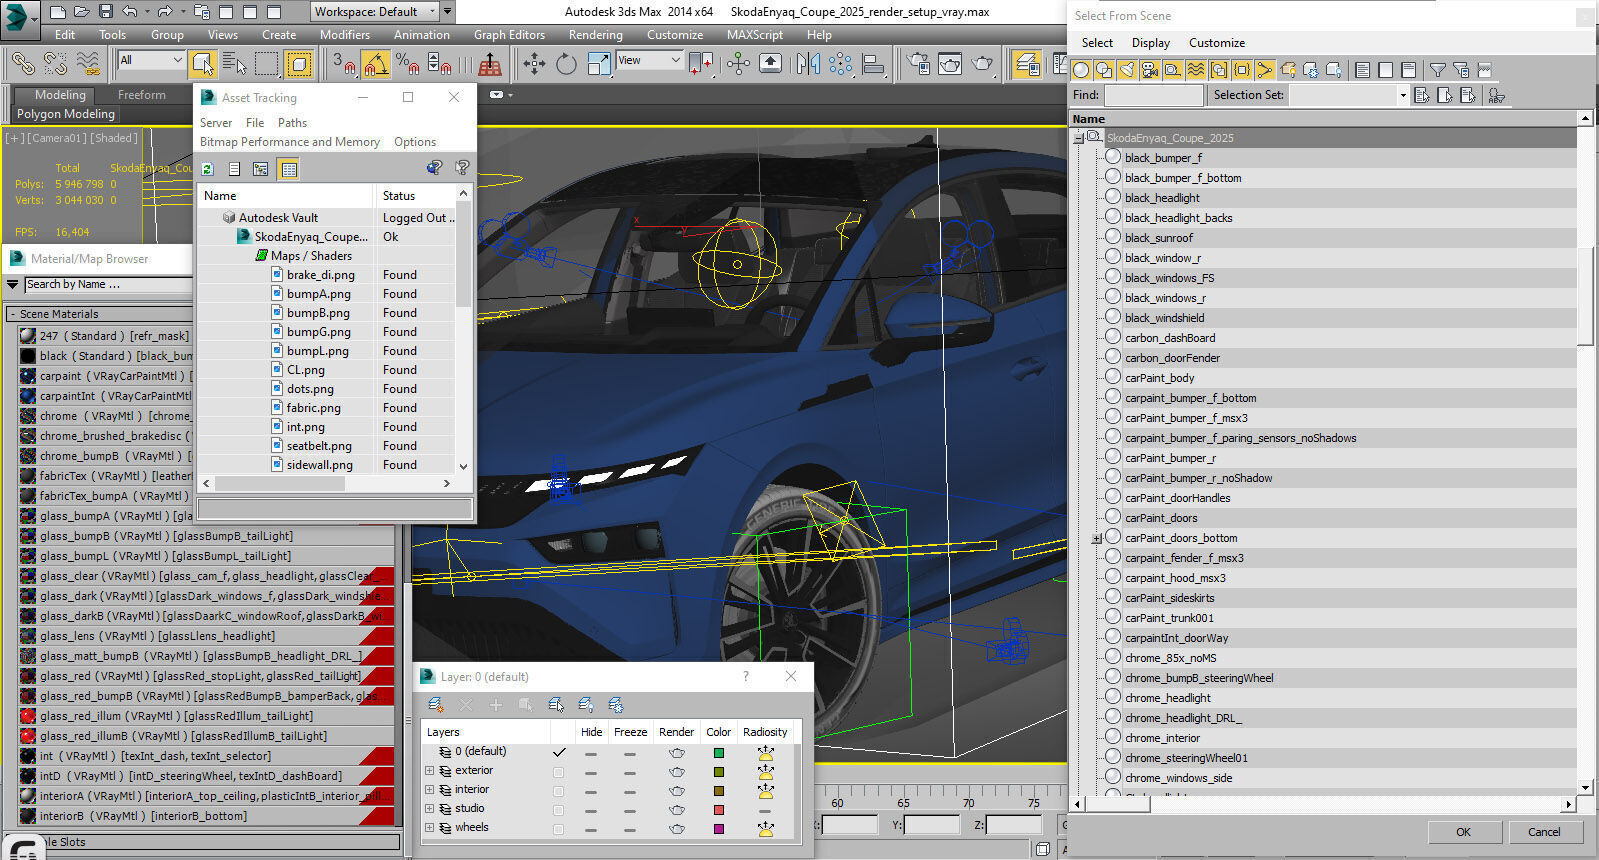The image size is (1599, 860).
Task: Toggle Freeze for the interior layer
Action: click(629, 790)
